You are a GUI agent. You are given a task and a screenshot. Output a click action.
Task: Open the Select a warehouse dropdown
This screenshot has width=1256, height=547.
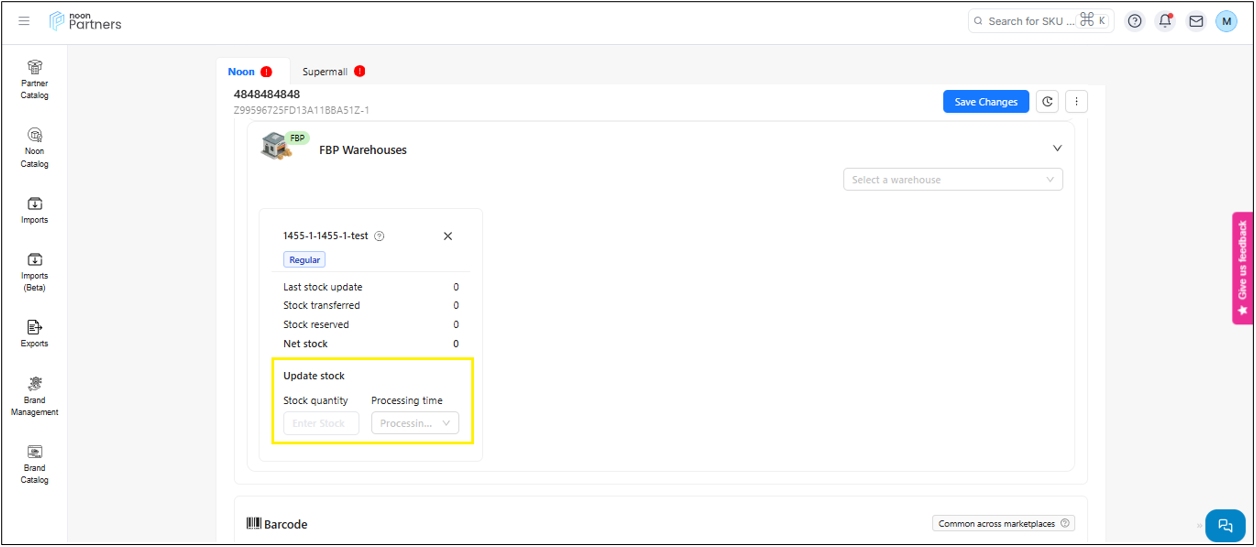(x=952, y=180)
